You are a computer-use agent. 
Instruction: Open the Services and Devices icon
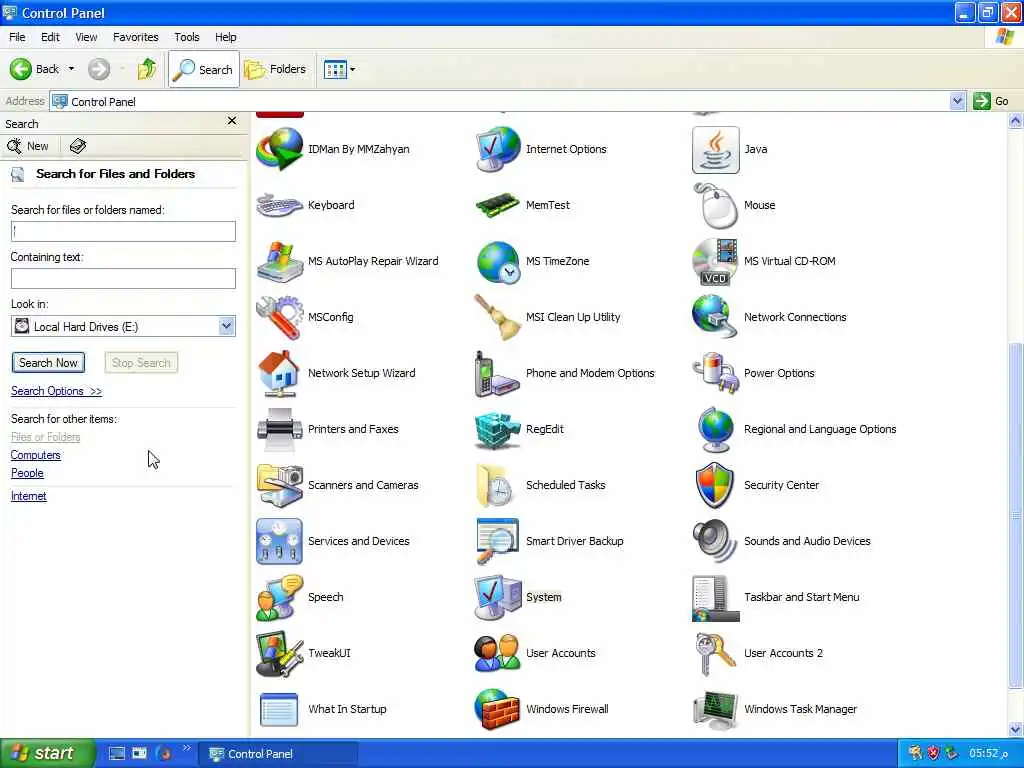pyautogui.click(x=280, y=541)
